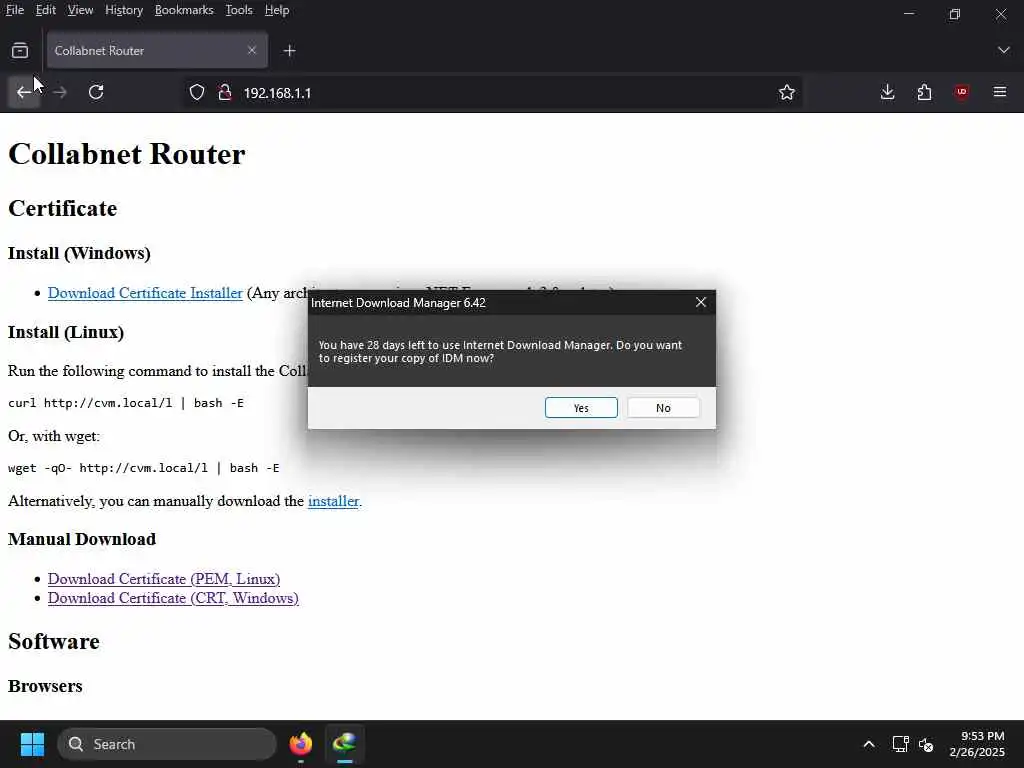
Task: Open tracking protection shield icon
Action: (x=197, y=92)
